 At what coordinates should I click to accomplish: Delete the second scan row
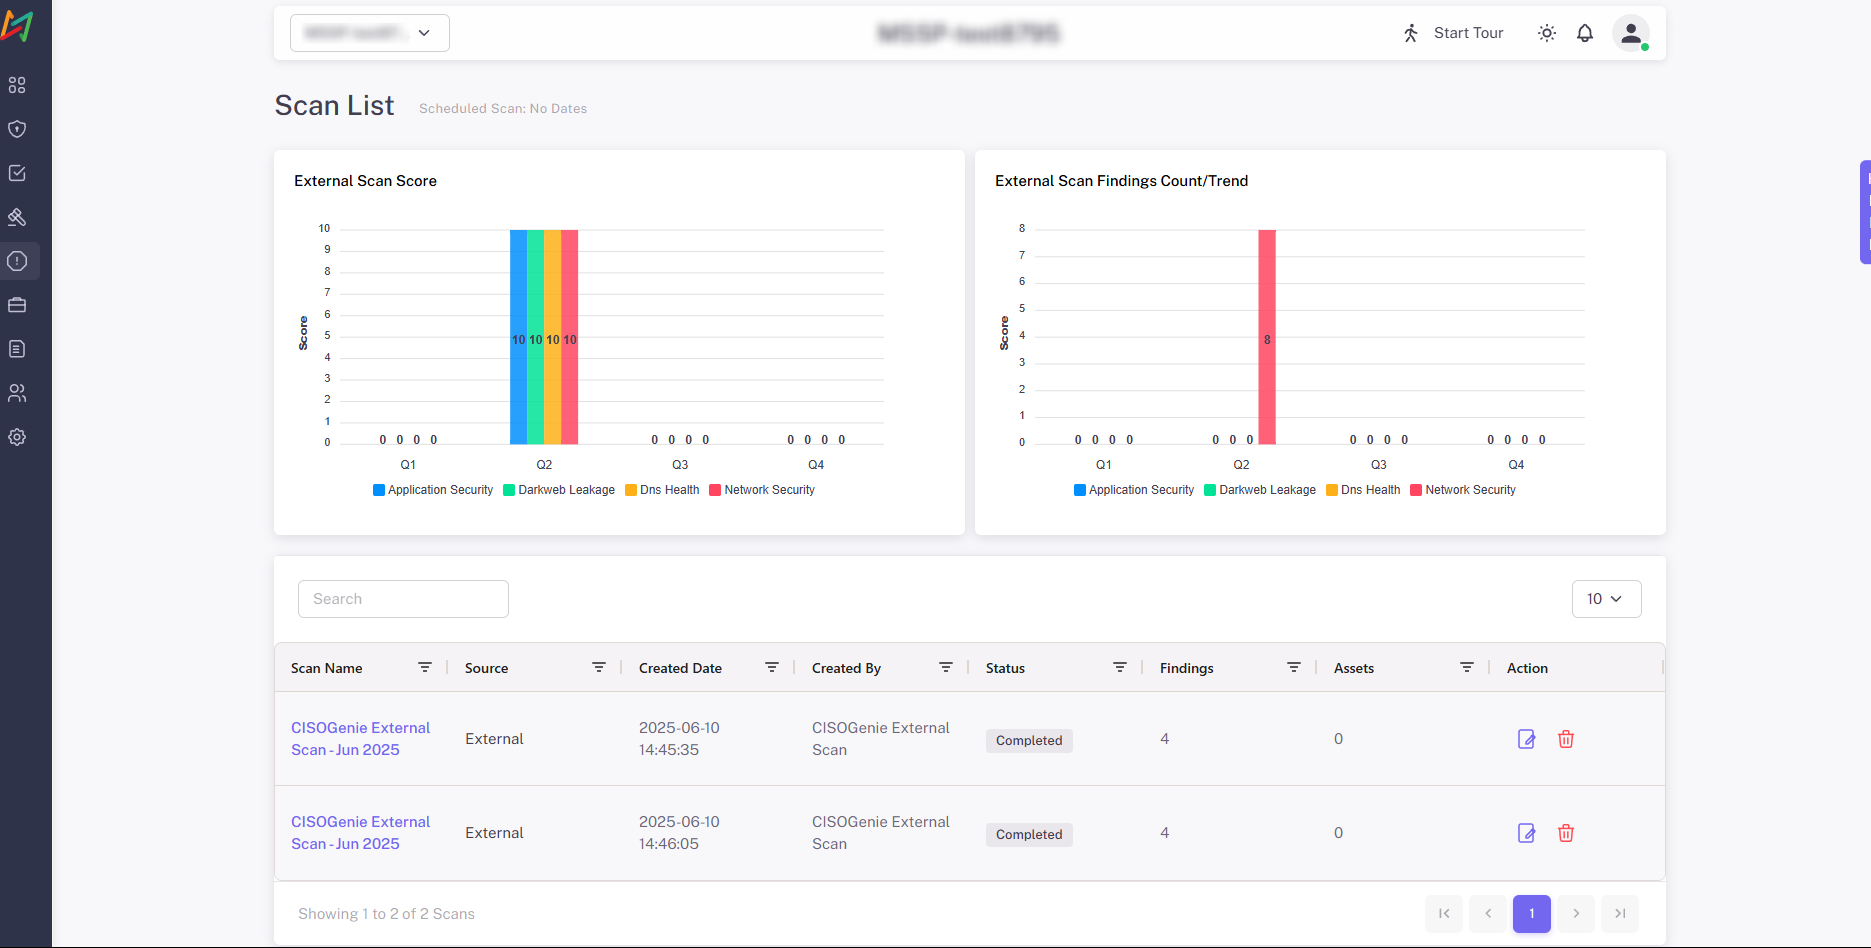1566,833
